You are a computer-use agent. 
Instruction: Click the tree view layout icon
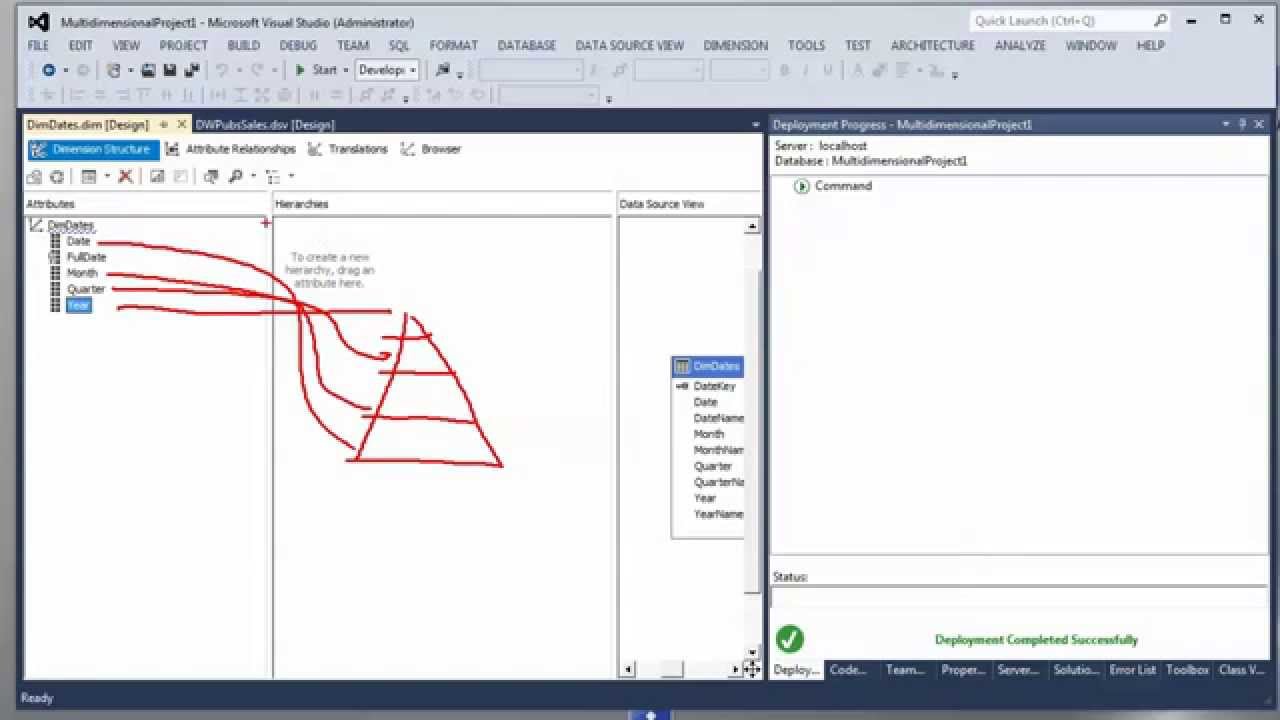272,177
